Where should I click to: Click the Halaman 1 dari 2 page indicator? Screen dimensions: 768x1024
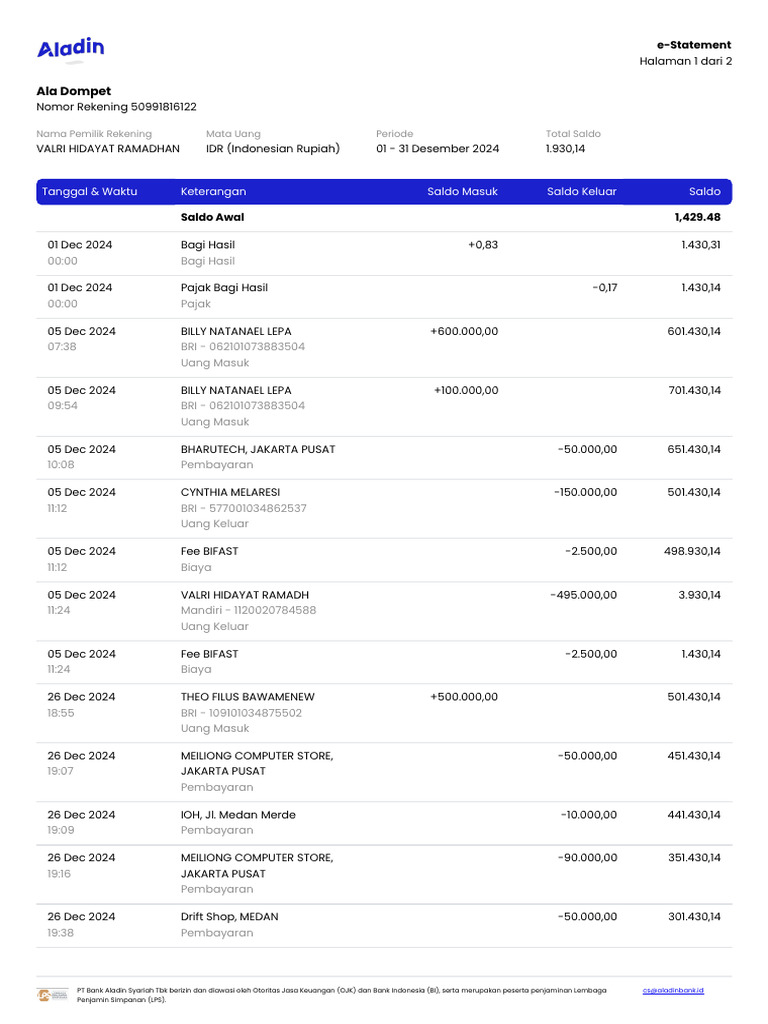pyautogui.click(x=685, y=61)
